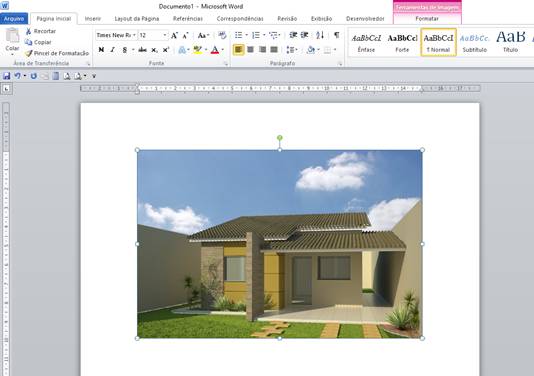
Task: Save document with the floppy disk icon
Action: pyautogui.click(x=6, y=76)
